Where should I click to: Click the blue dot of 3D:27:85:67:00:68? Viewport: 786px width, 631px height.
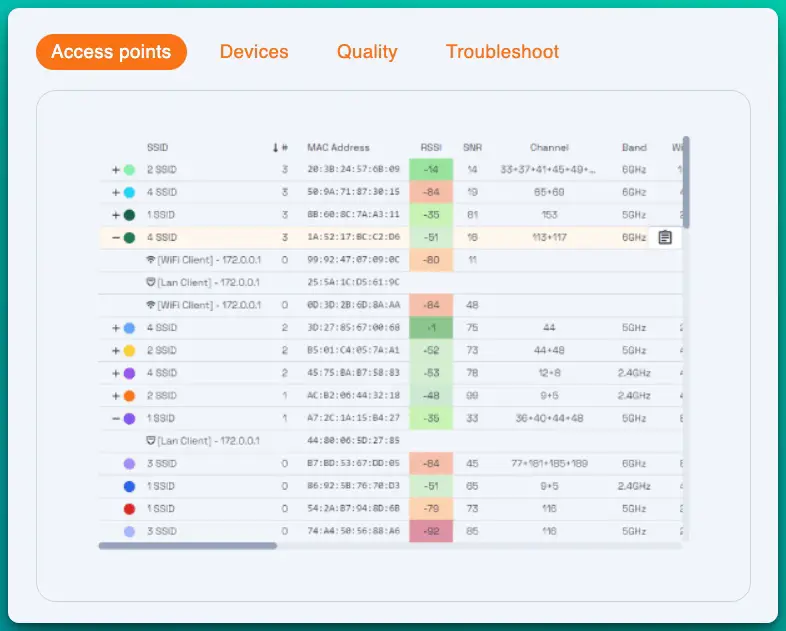point(129,328)
